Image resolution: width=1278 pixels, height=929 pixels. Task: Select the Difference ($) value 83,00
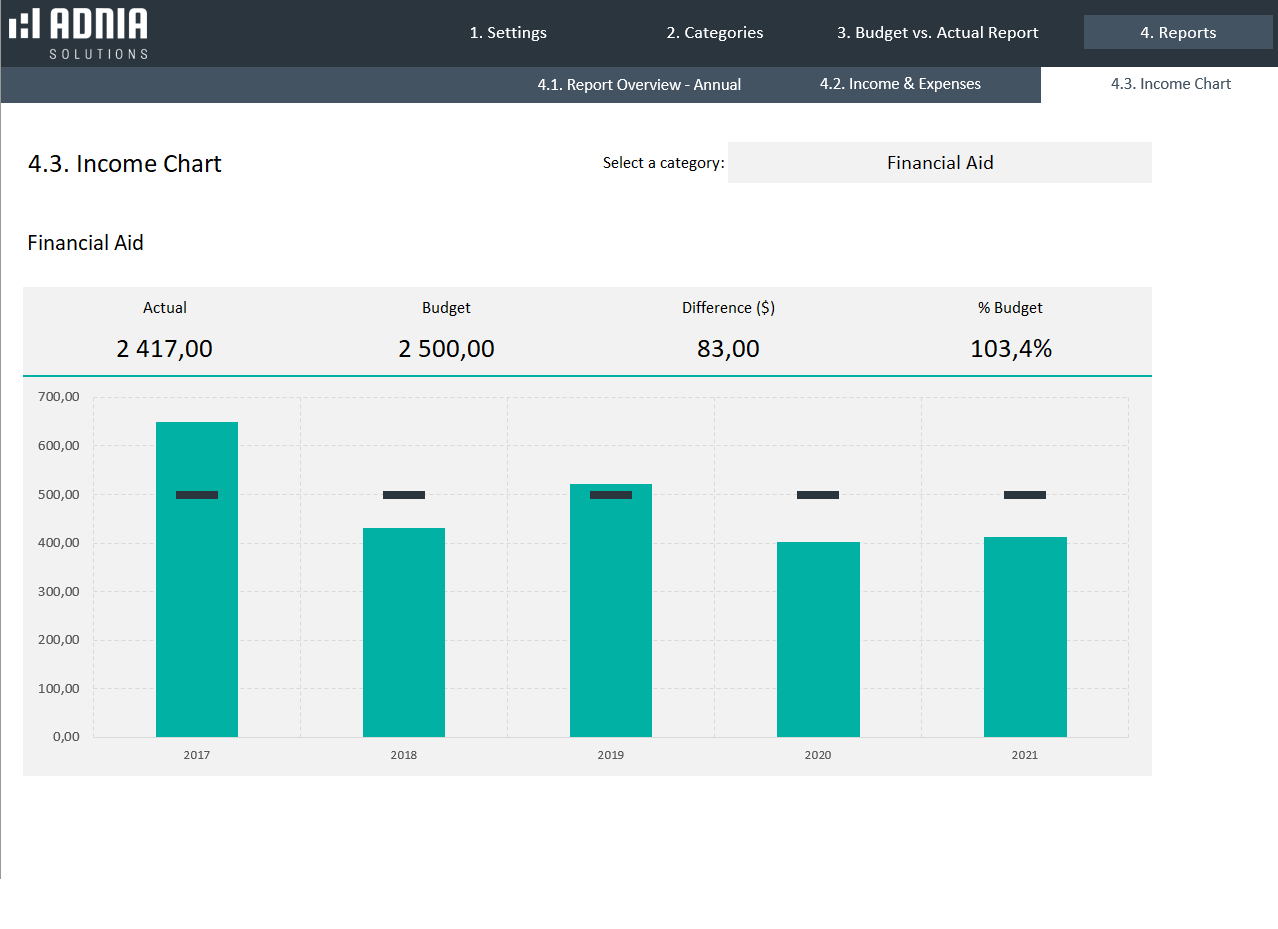point(728,349)
